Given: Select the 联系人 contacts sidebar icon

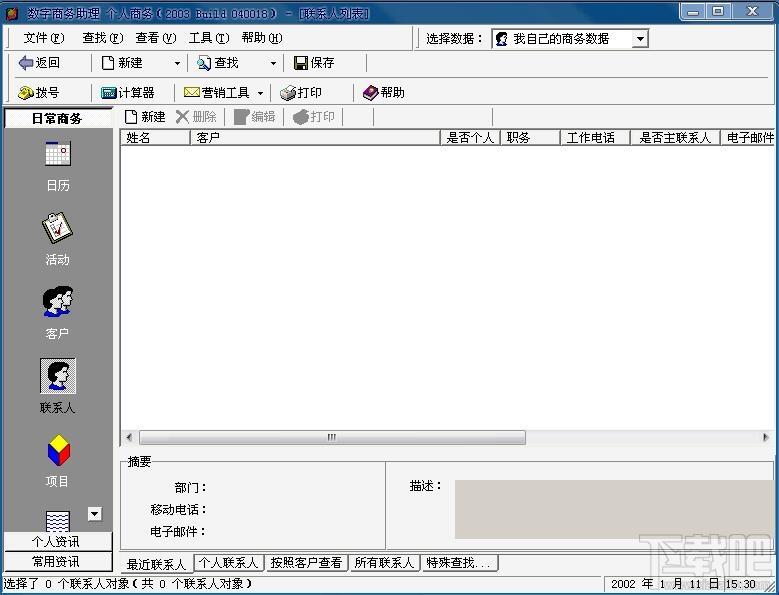Looking at the screenshot, I should point(58,386).
